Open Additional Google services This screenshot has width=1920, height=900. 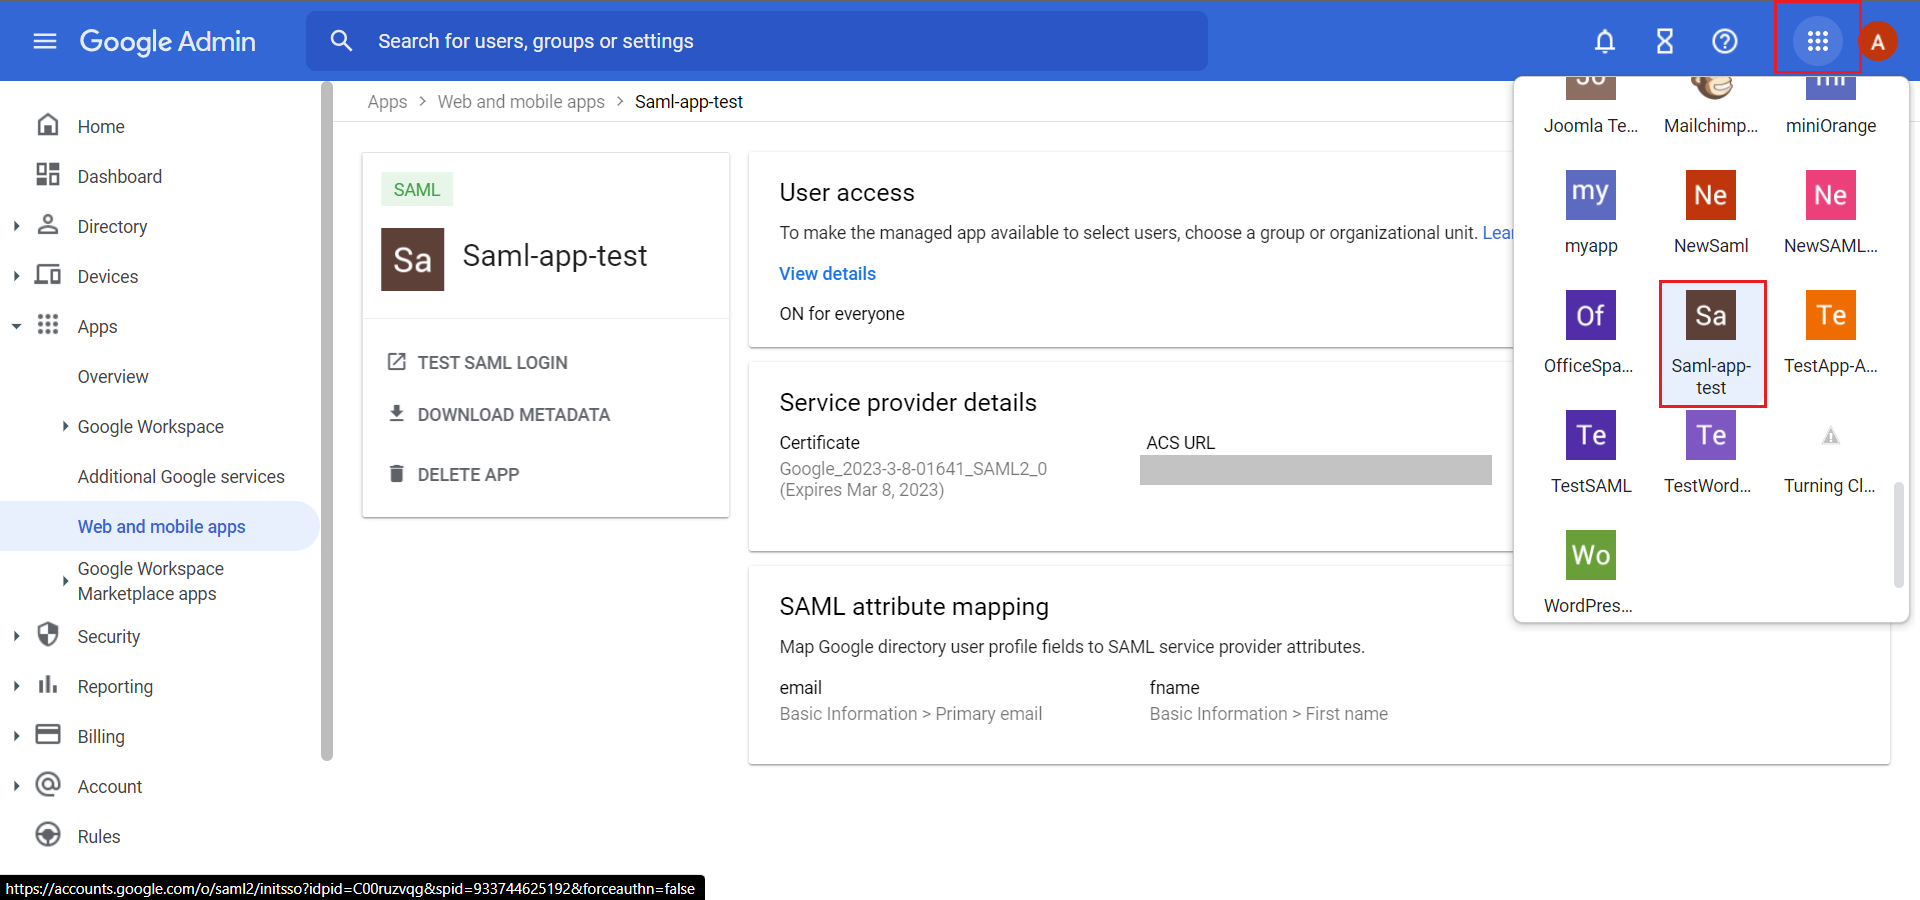click(x=181, y=476)
